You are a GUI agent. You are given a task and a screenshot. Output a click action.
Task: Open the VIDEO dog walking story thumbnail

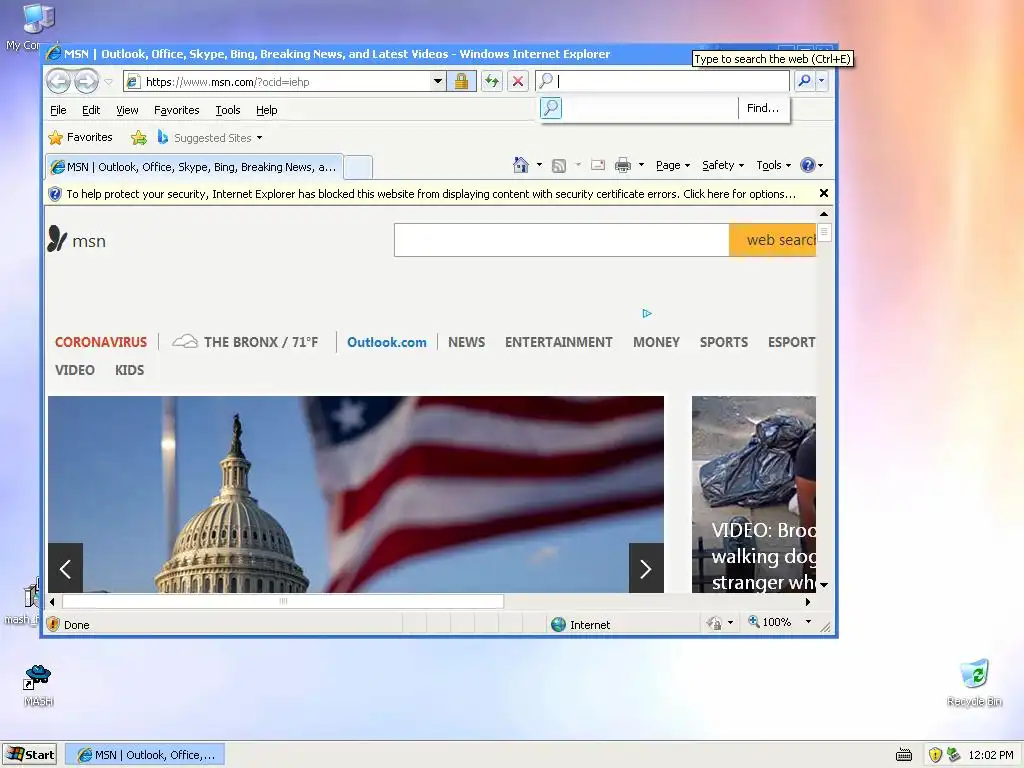pyautogui.click(x=754, y=494)
